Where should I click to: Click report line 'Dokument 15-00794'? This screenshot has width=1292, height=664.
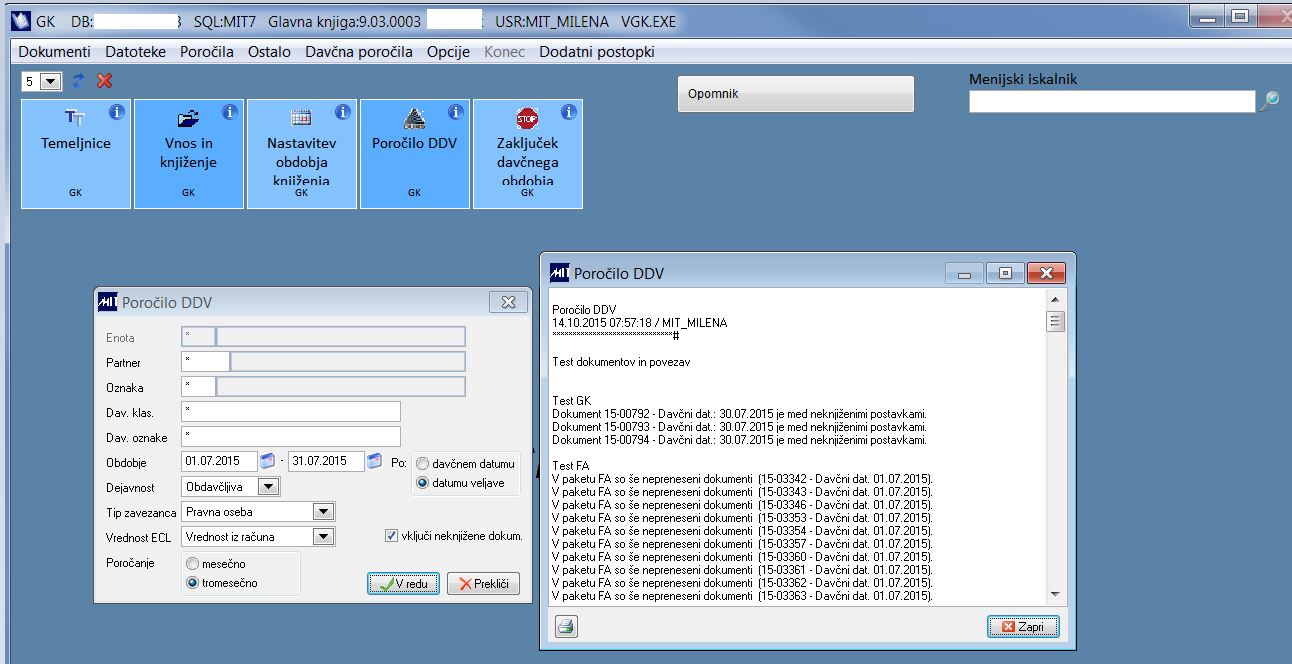coord(740,440)
